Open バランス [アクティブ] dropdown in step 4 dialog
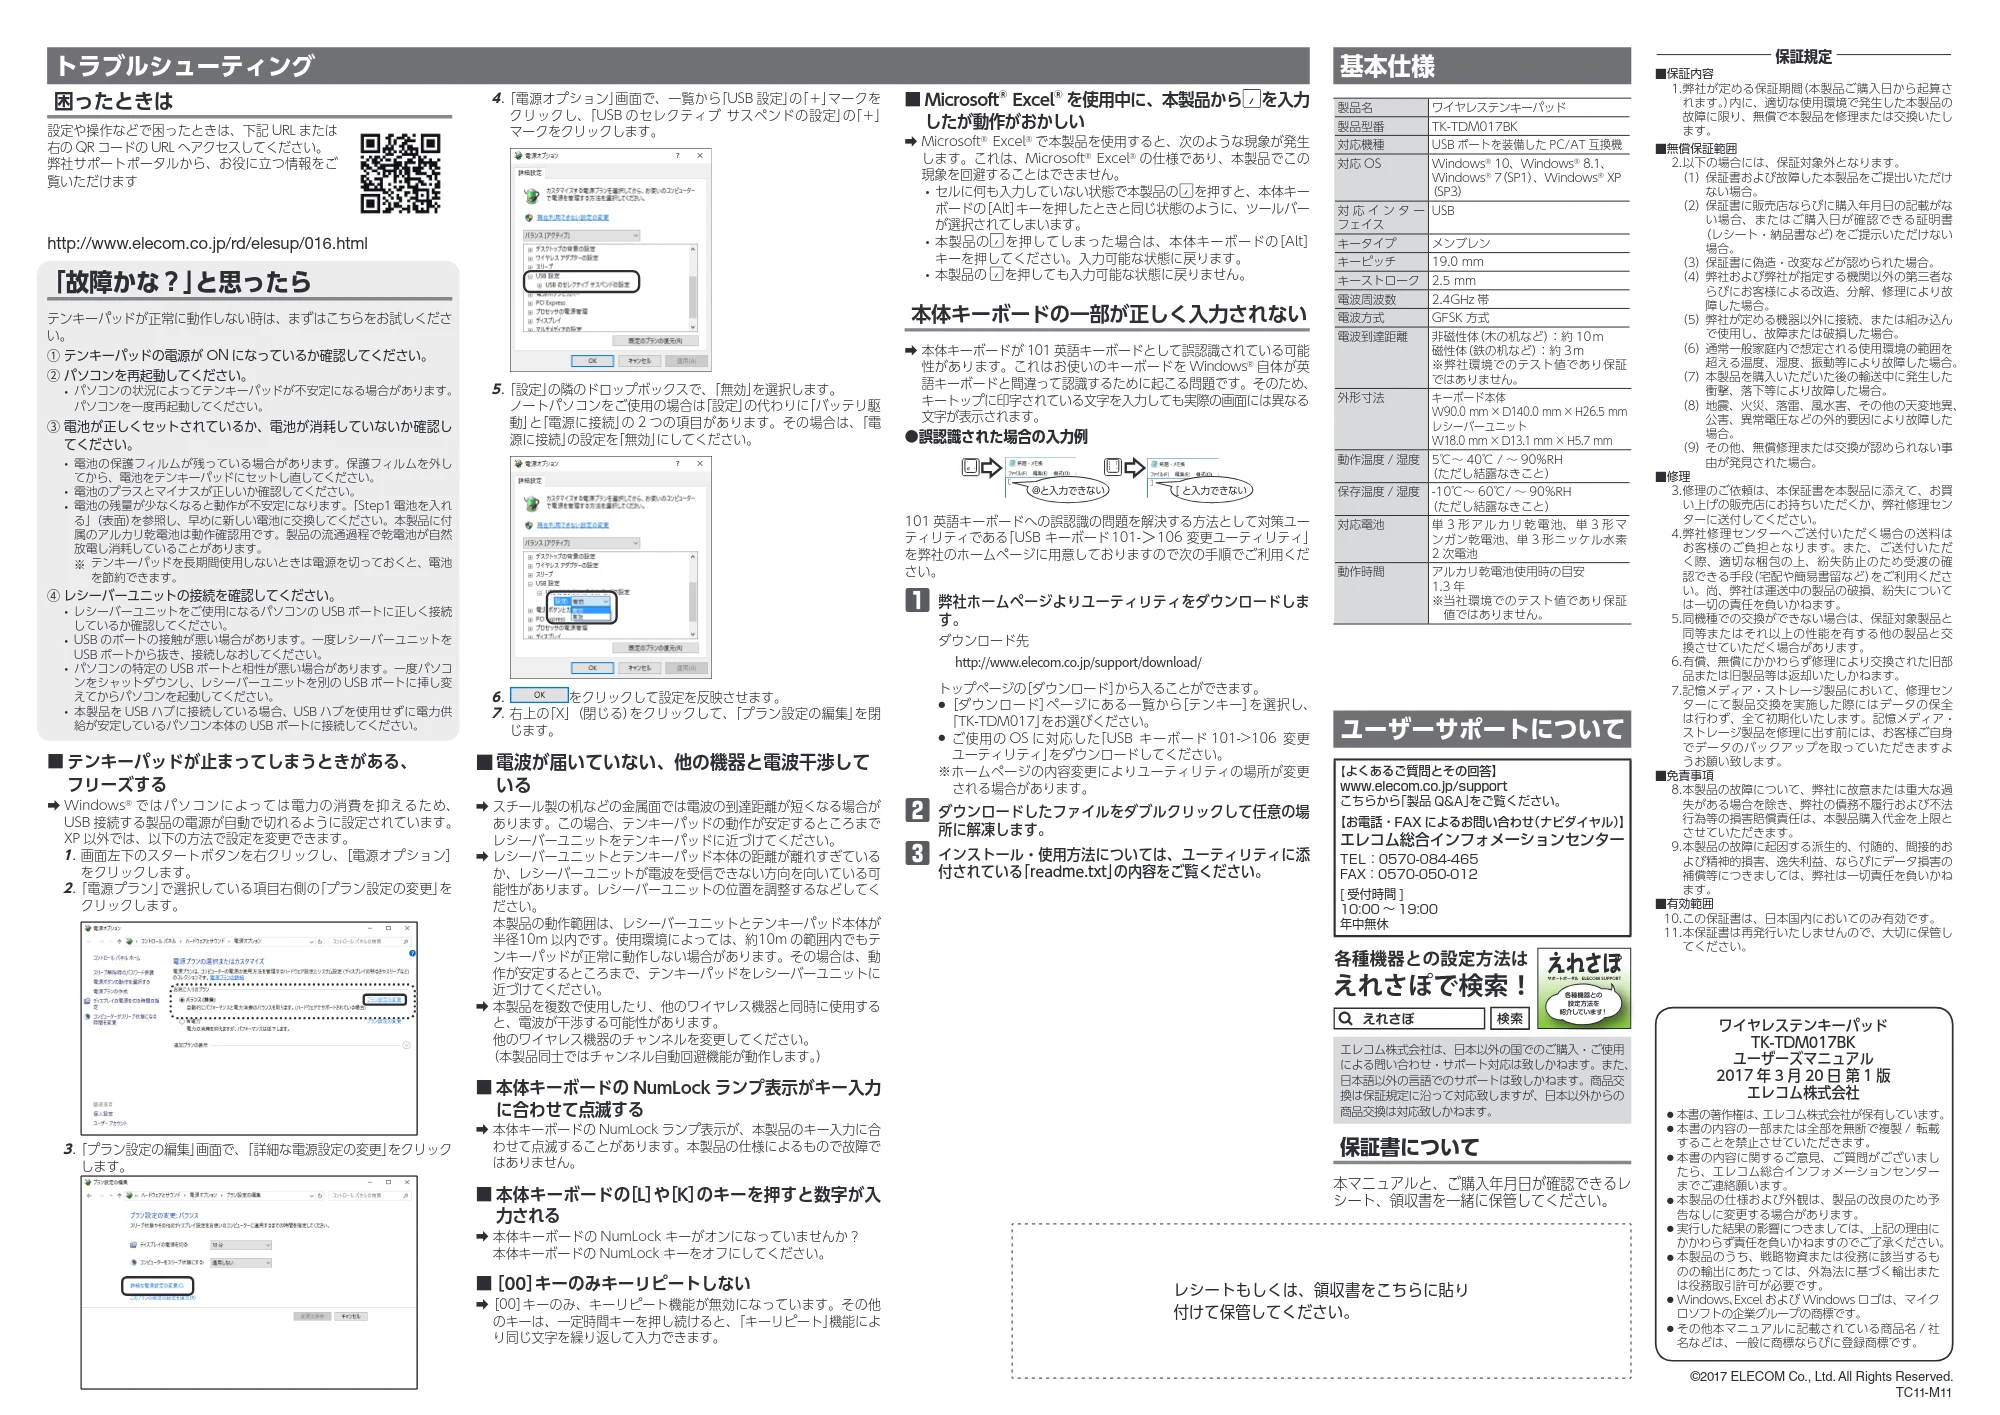This screenshot has height=1415, width=2000. (x=582, y=235)
